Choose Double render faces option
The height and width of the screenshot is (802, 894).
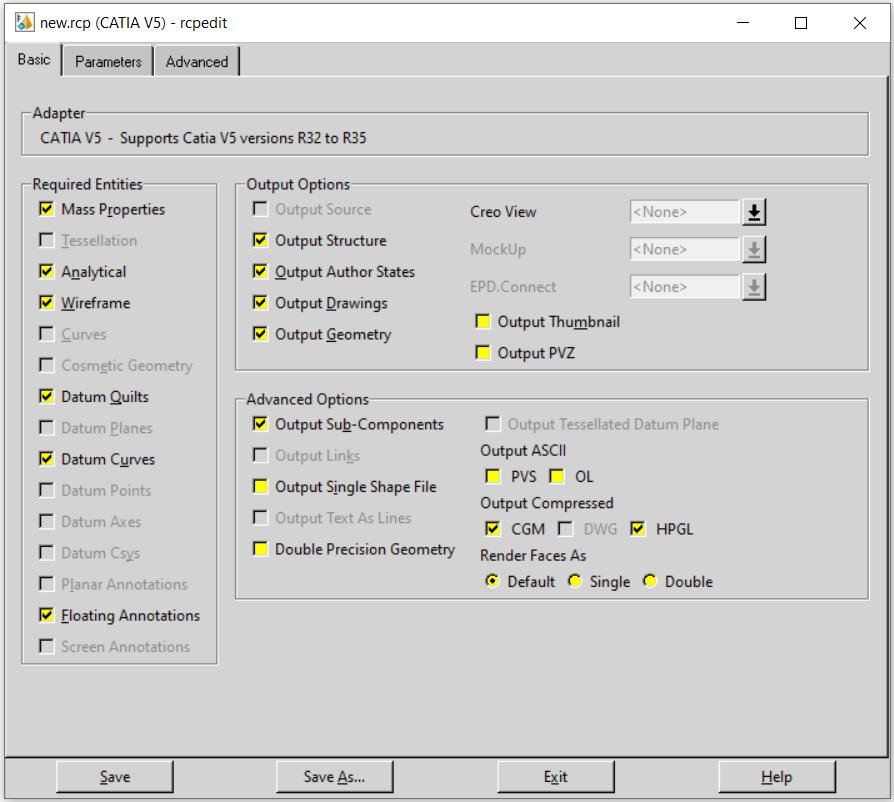[649, 581]
